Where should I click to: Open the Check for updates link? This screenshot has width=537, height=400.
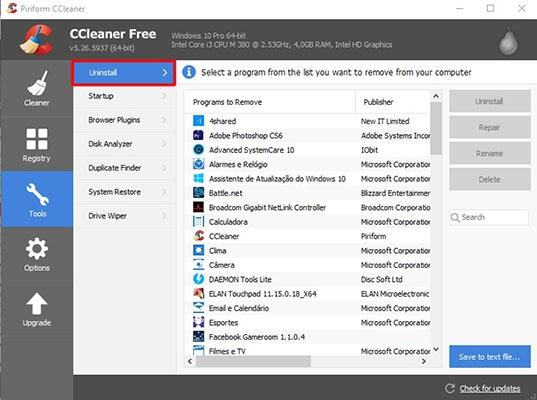490,388
